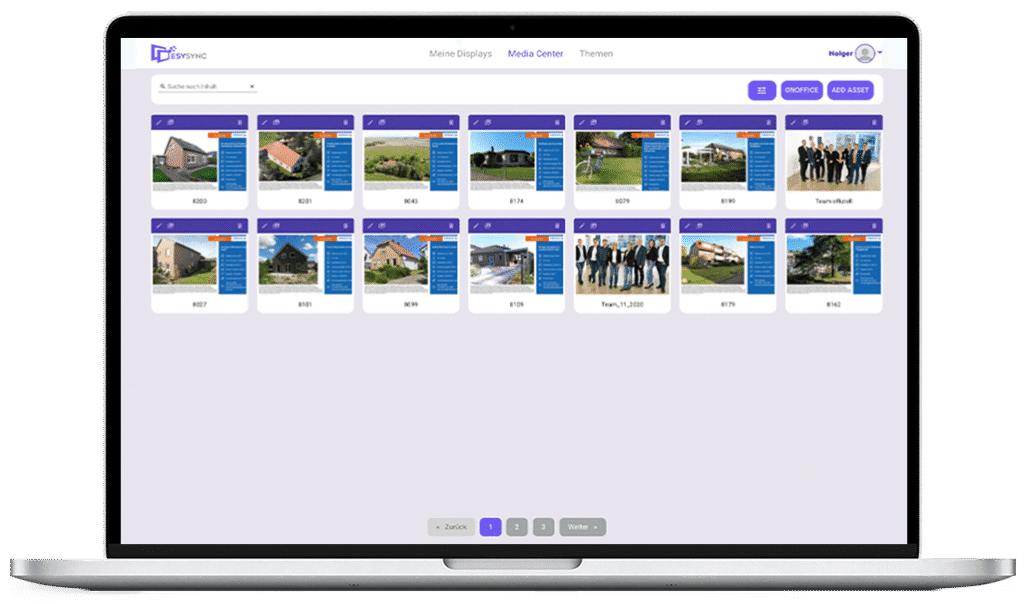Image resolution: width=1024 pixels, height=604 pixels.
Task: Click the ONOFFICE button
Action: pyautogui.click(x=801, y=90)
